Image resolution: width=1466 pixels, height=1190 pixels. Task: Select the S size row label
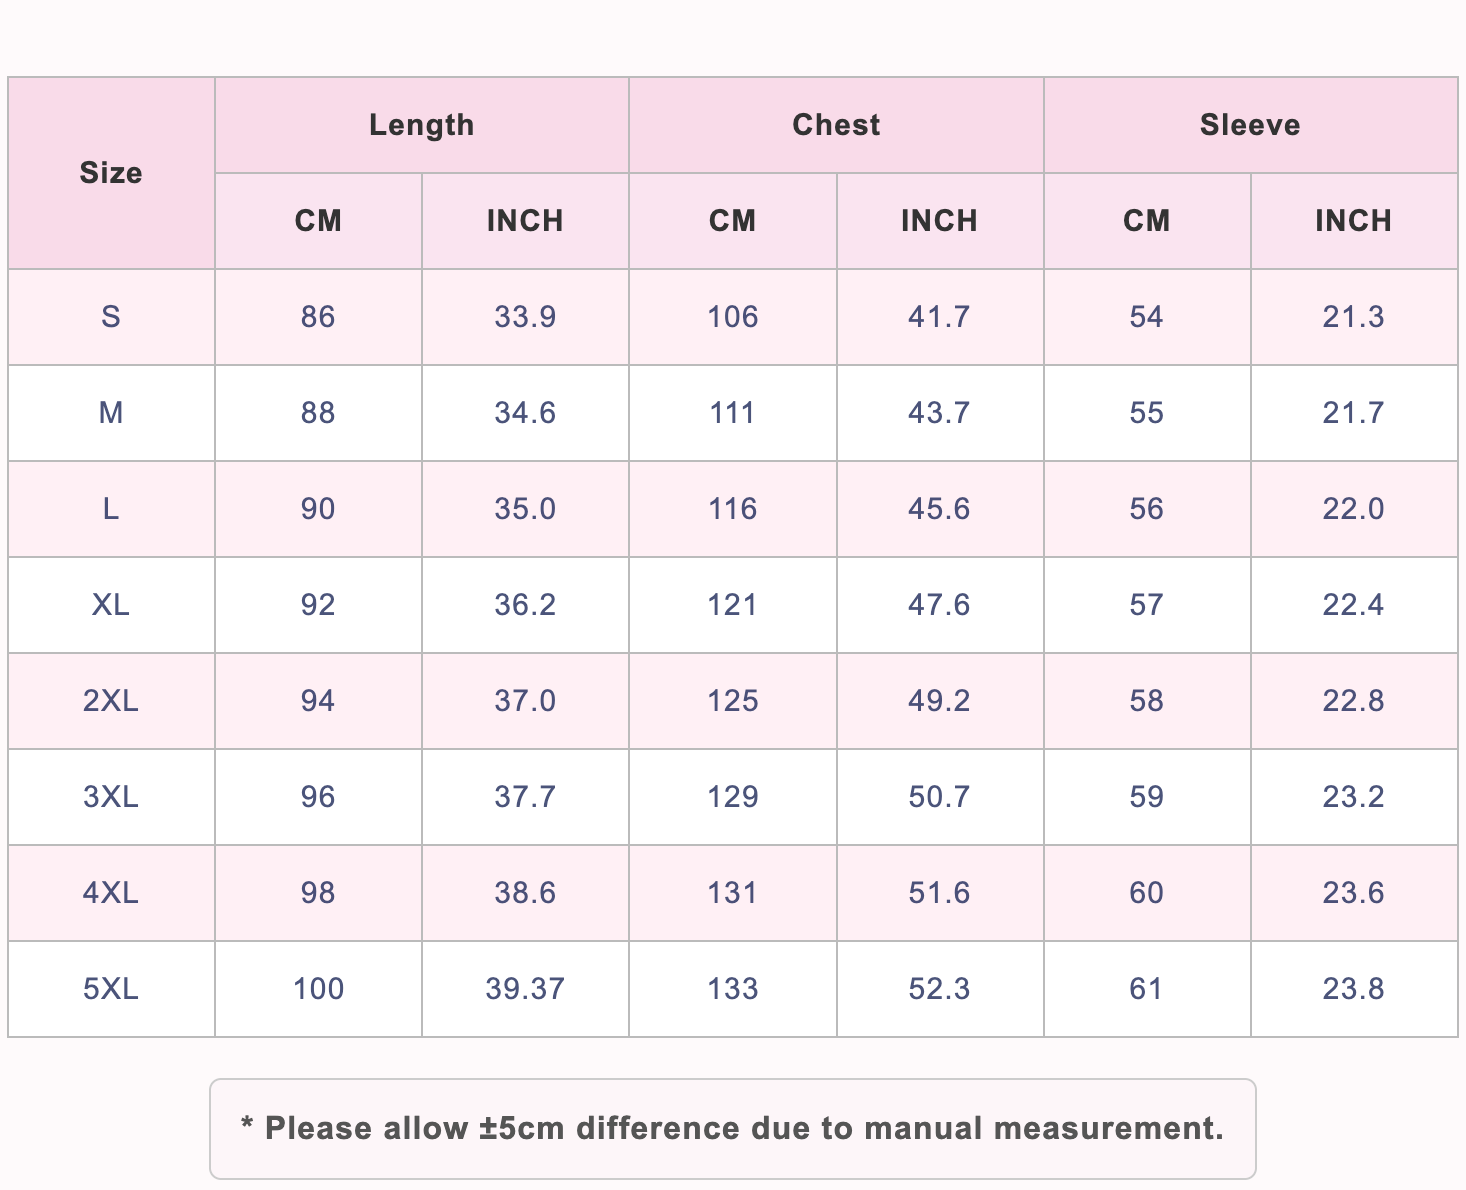(x=111, y=317)
